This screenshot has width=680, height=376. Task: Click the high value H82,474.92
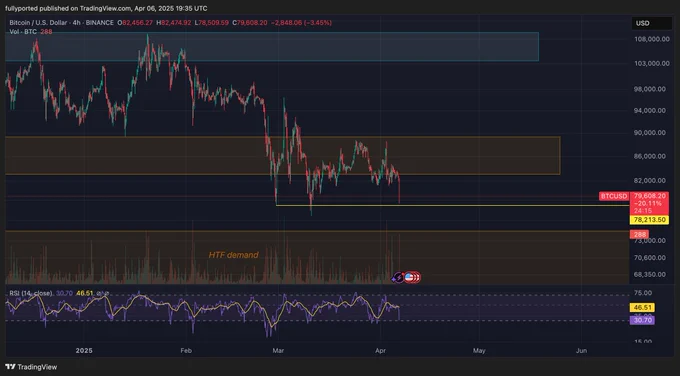pyautogui.click(x=173, y=23)
